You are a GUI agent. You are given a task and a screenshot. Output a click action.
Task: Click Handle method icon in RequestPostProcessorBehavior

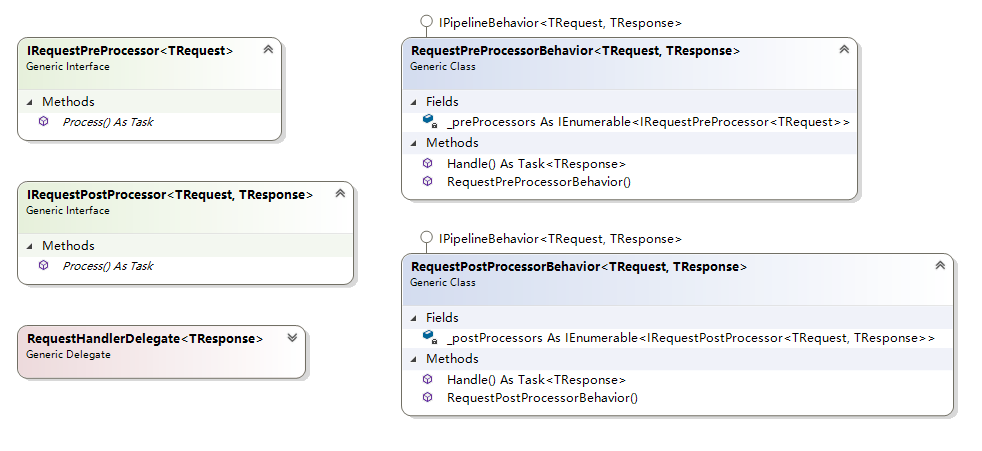tap(428, 379)
